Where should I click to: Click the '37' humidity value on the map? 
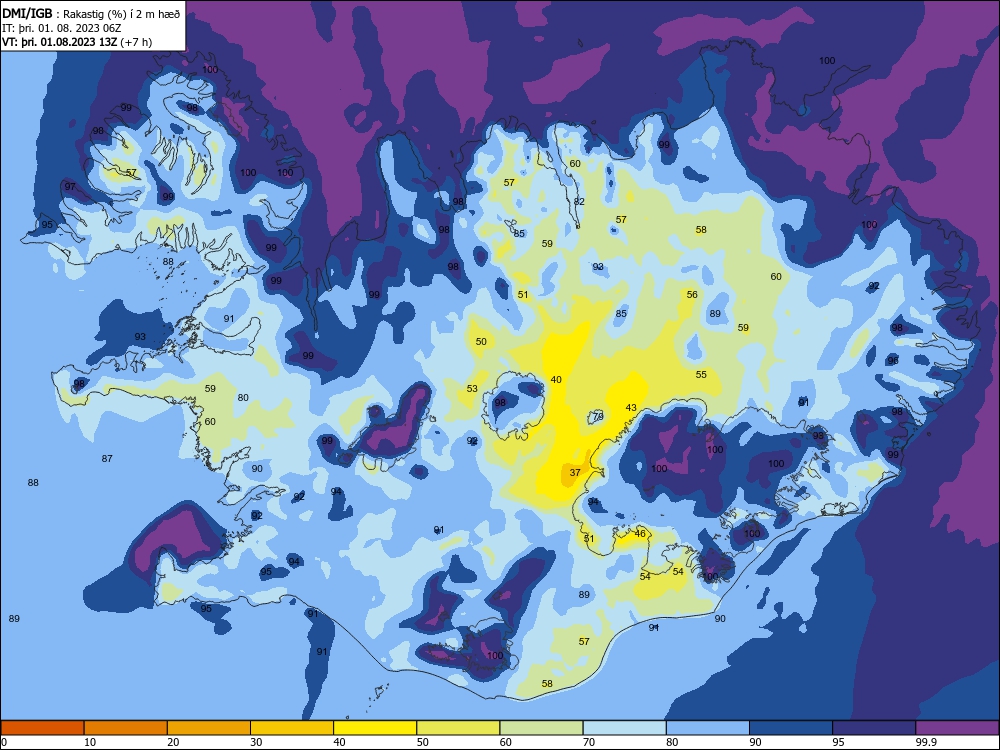click(575, 473)
